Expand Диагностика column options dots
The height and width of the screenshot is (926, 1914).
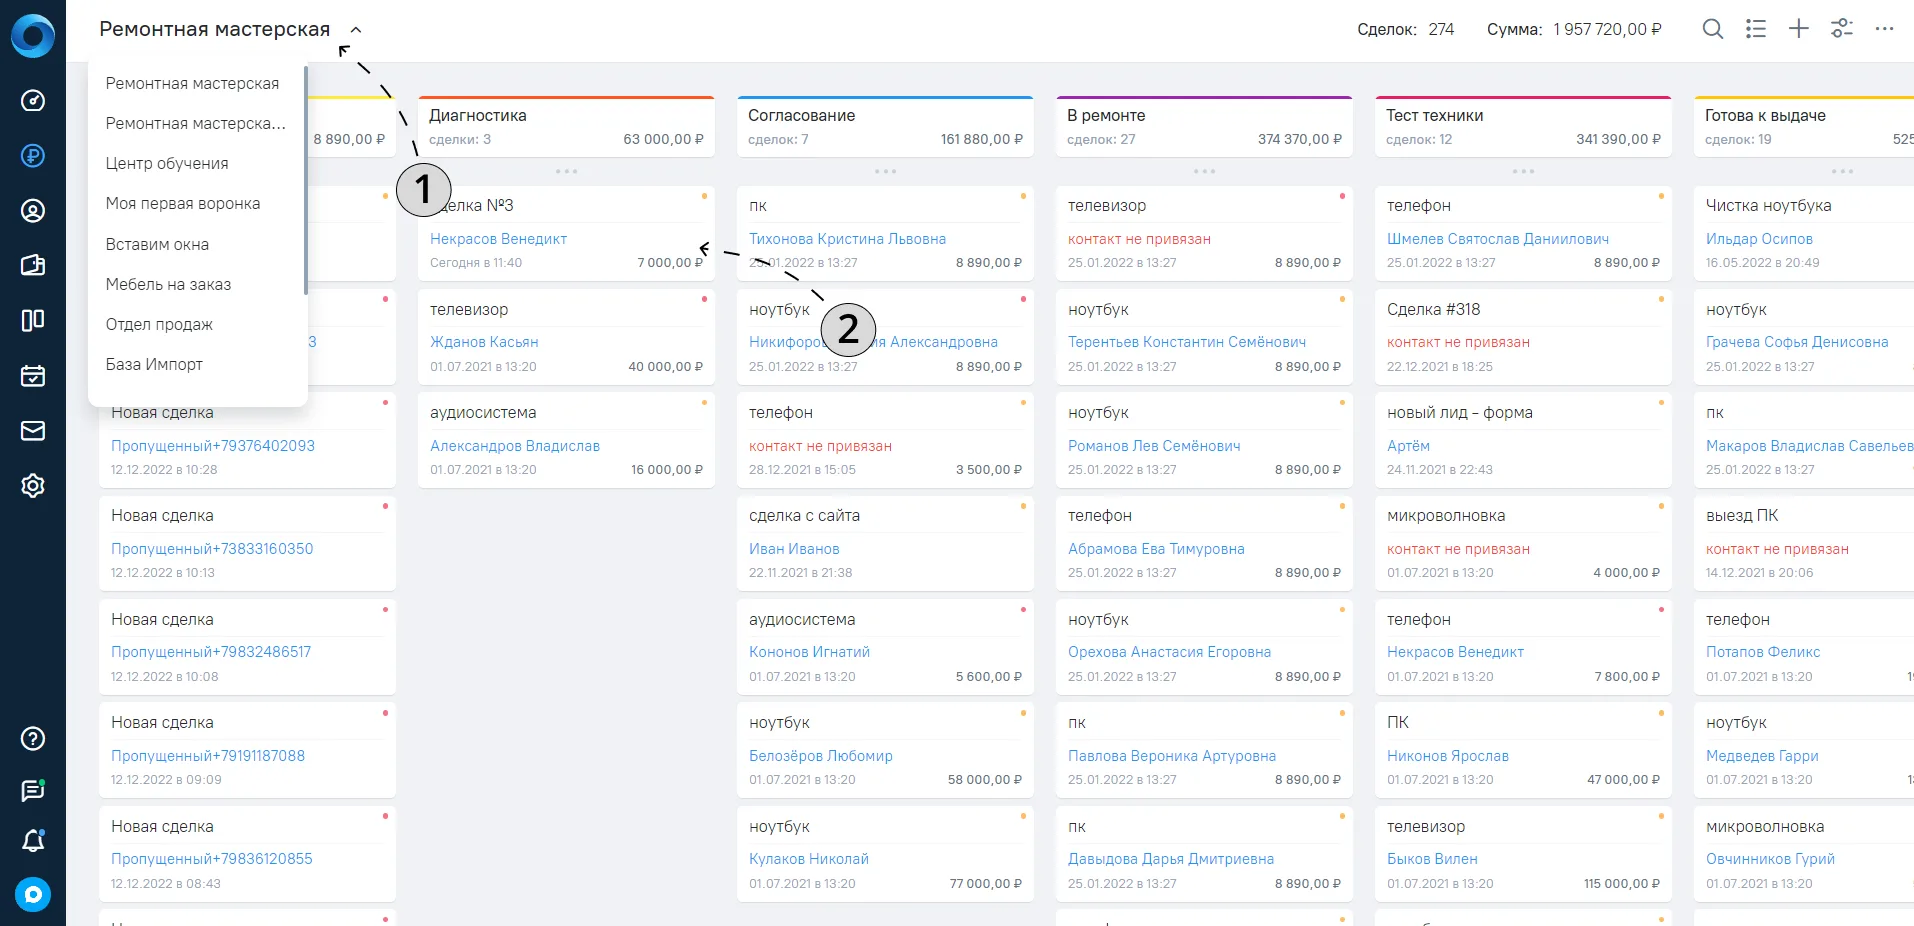[x=567, y=171]
